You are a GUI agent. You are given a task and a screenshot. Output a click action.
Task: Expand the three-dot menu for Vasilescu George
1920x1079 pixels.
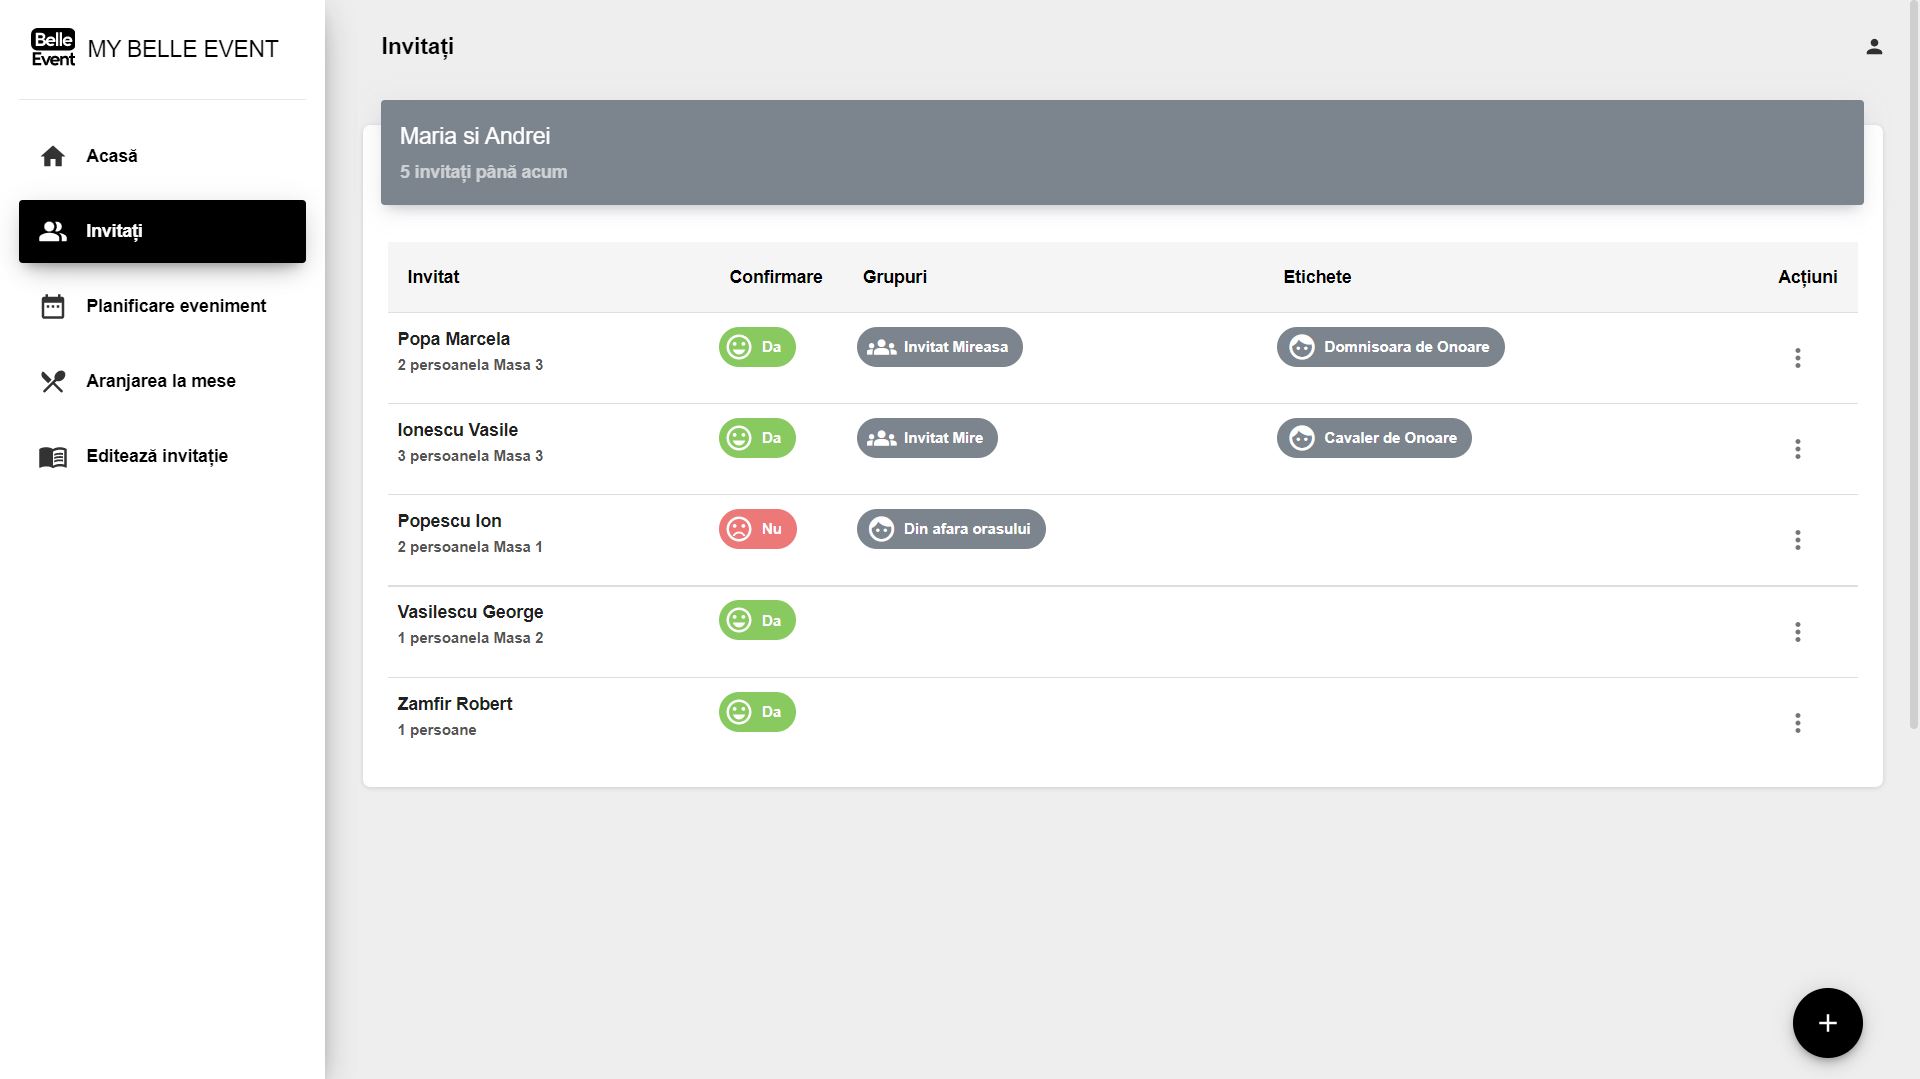(1797, 632)
